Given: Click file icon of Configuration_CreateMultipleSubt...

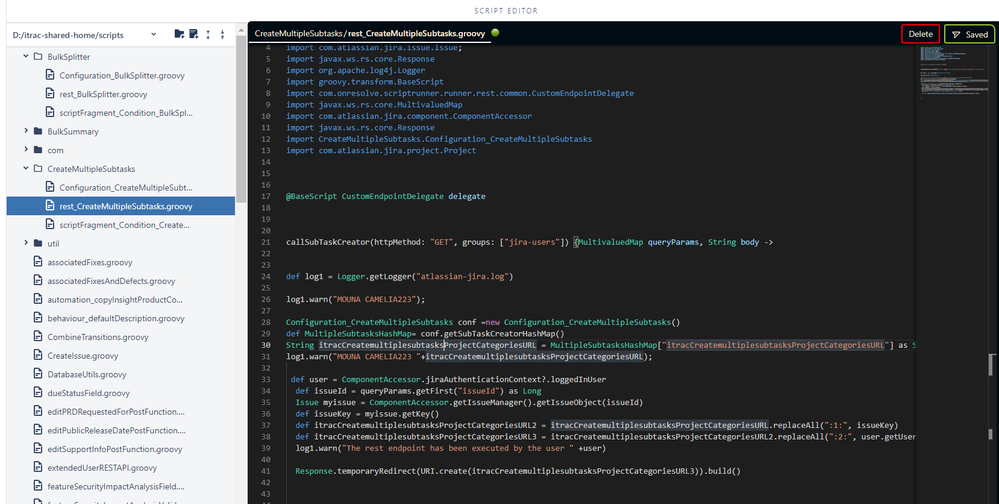Looking at the screenshot, I should pos(50,187).
